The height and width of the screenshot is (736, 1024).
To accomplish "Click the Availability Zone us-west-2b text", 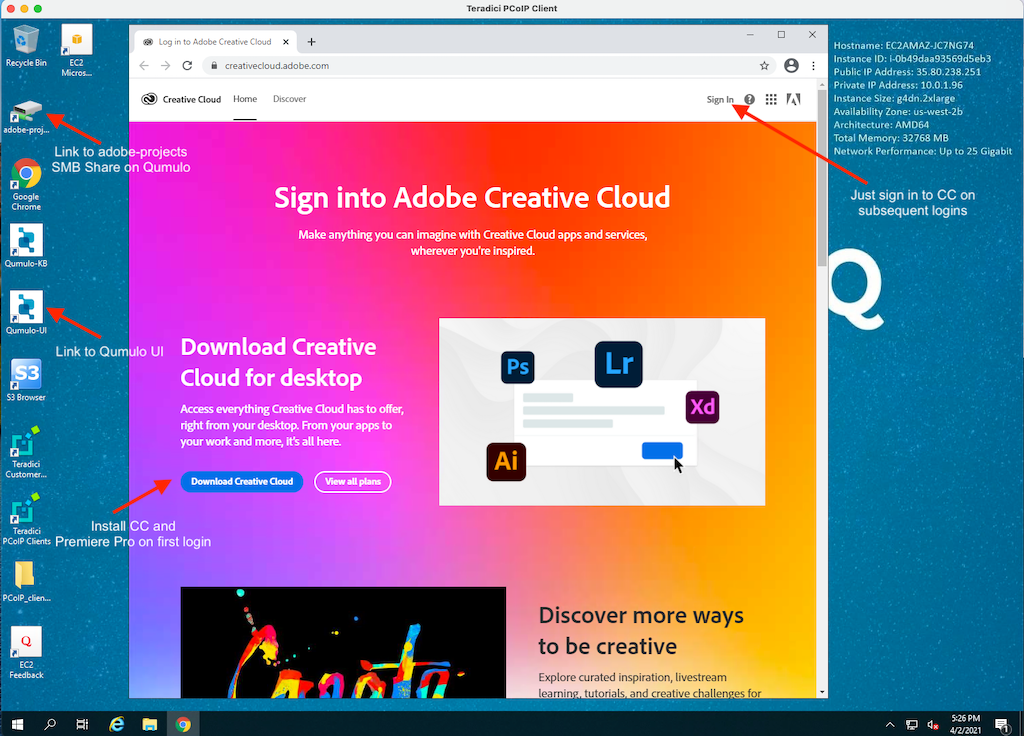I will (898, 112).
